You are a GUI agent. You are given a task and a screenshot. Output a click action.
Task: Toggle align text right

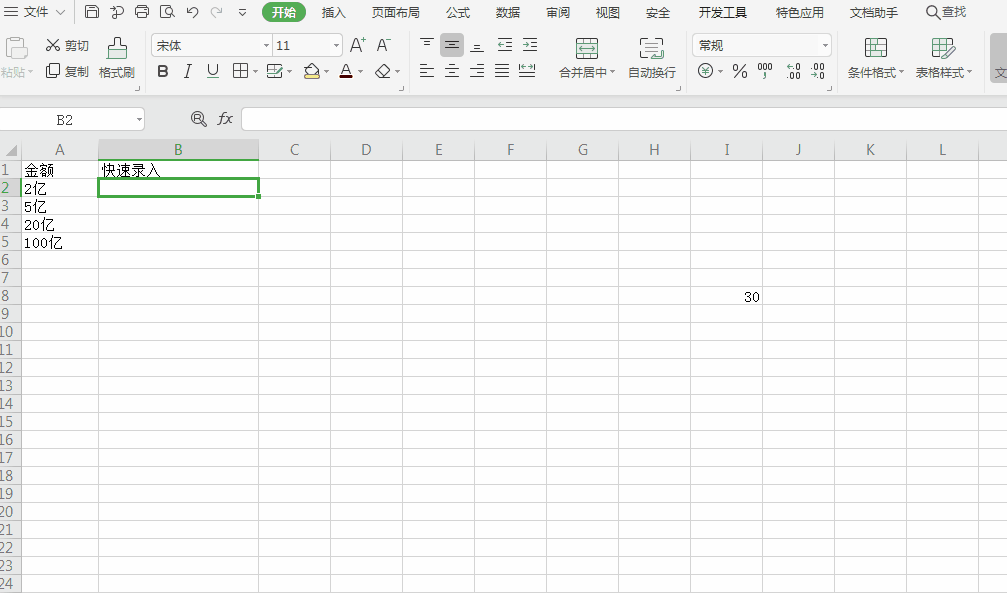(x=477, y=71)
